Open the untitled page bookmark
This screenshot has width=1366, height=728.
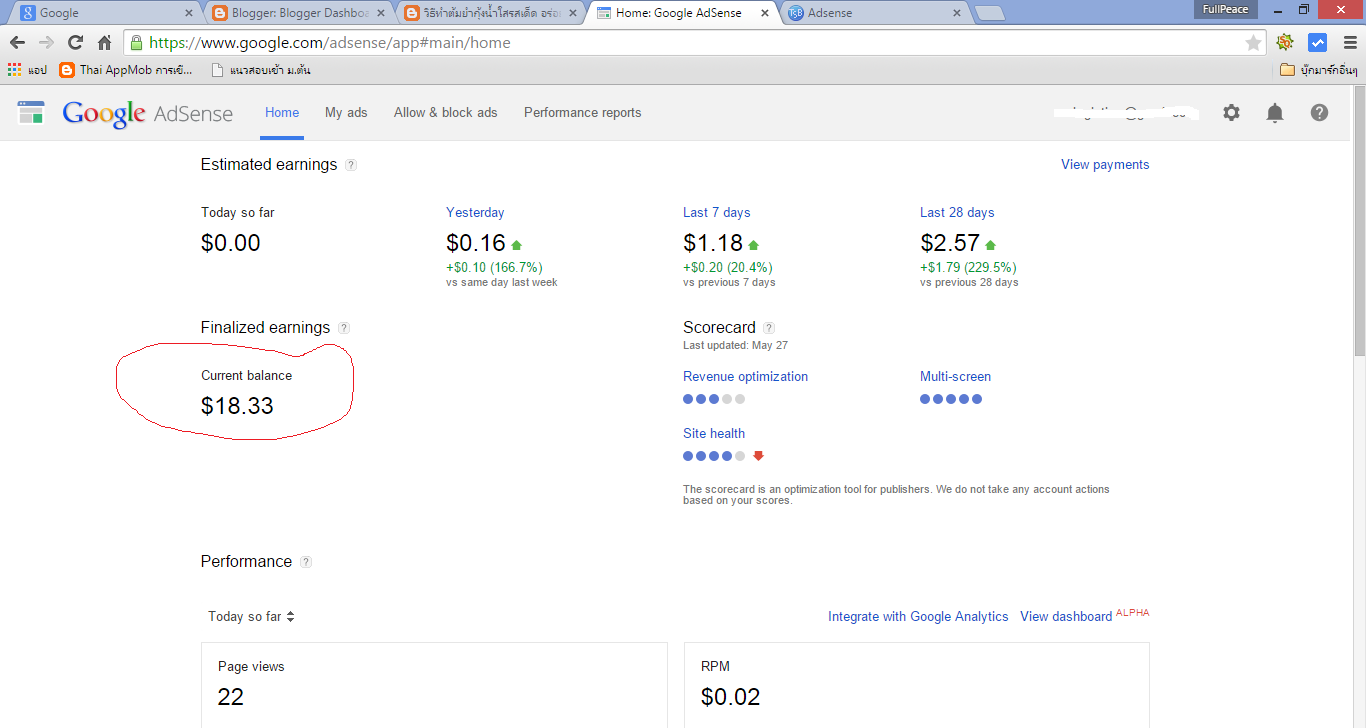point(260,70)
